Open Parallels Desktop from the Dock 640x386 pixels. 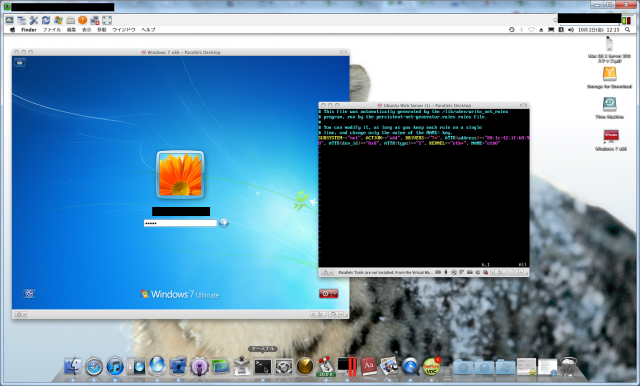coord(347,366)
